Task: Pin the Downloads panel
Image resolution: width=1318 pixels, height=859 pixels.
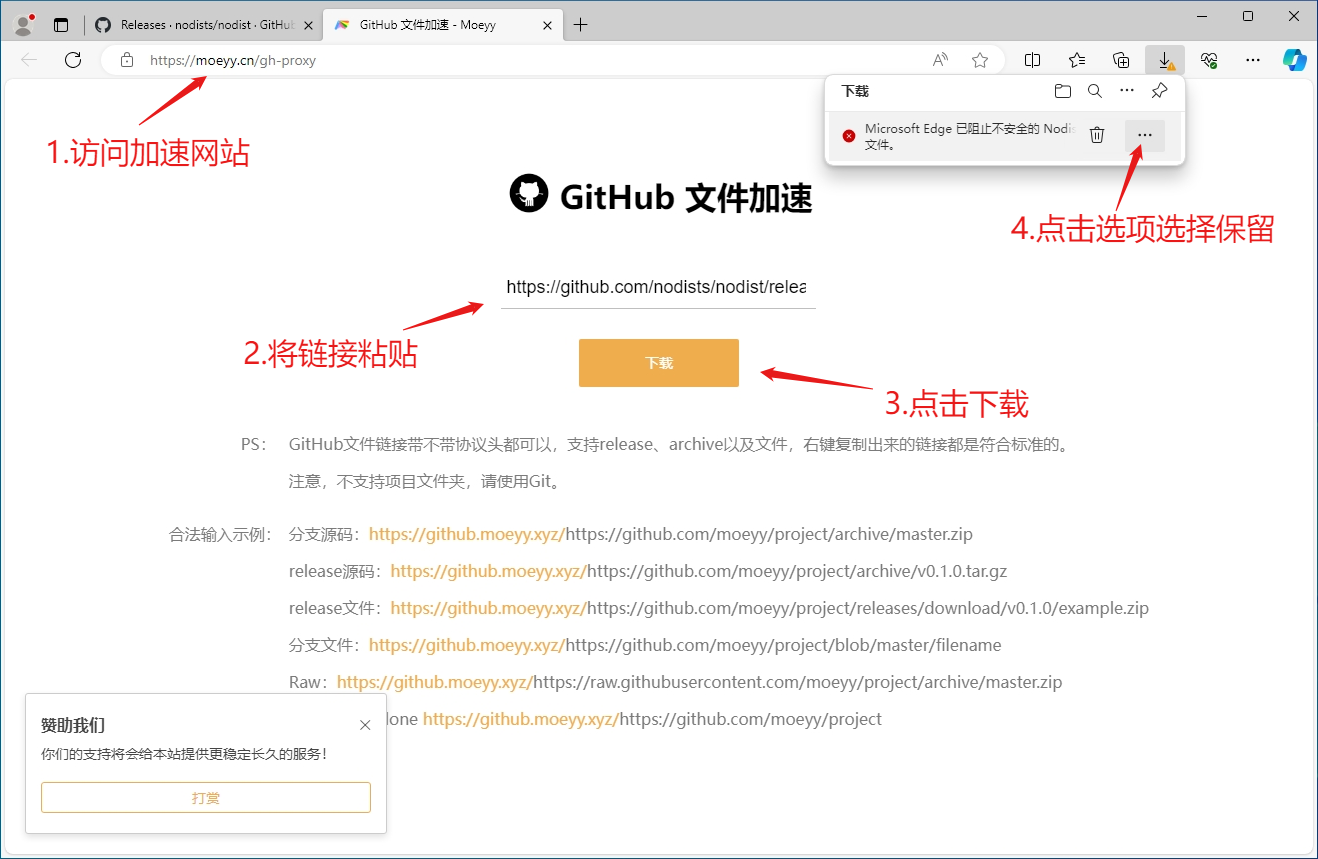Action: pos(1159,91)
